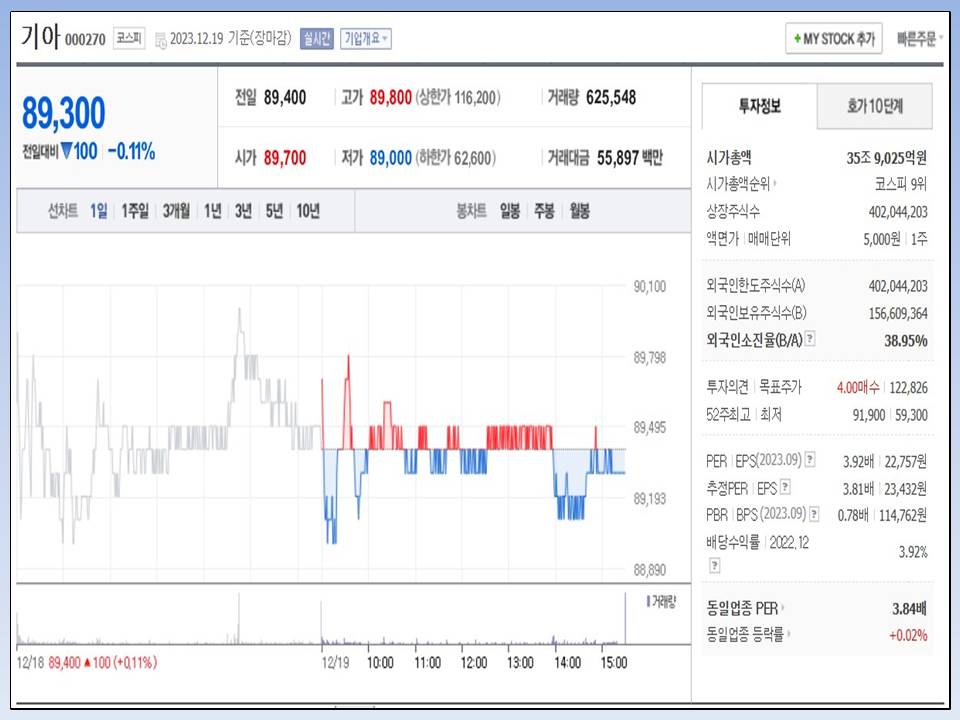The height and width of the screenshot is (720, 960).
Task: Click the 코스피 9위 ranking value
Action: pyautogui.click(x=901, y=184)
